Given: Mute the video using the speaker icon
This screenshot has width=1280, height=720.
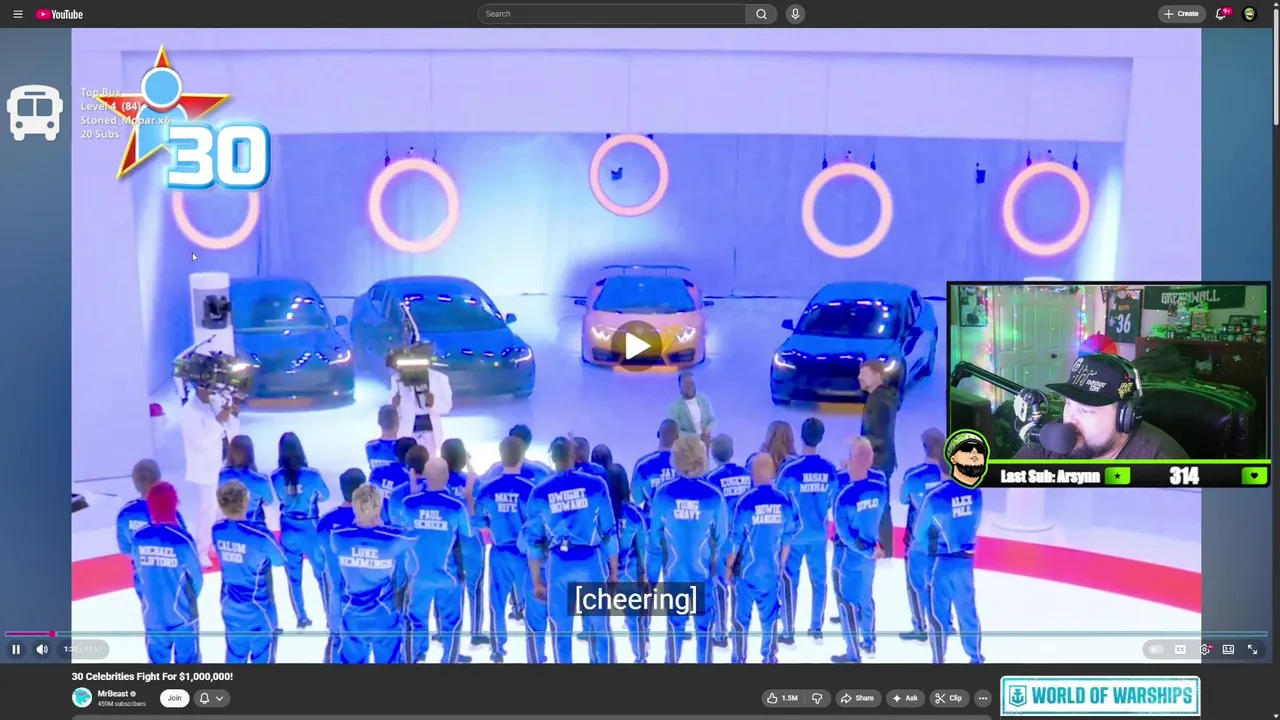Looking at the screenshot, I should (42, 649).
